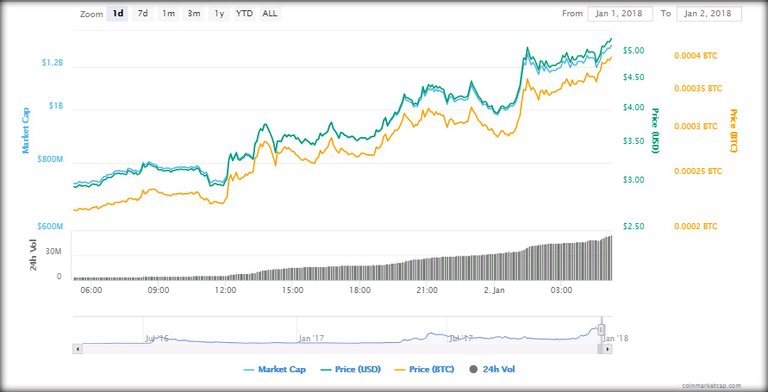Click navigator scrollbar right arrow
This screenshot has width=768, height=392.
[607, 349]
